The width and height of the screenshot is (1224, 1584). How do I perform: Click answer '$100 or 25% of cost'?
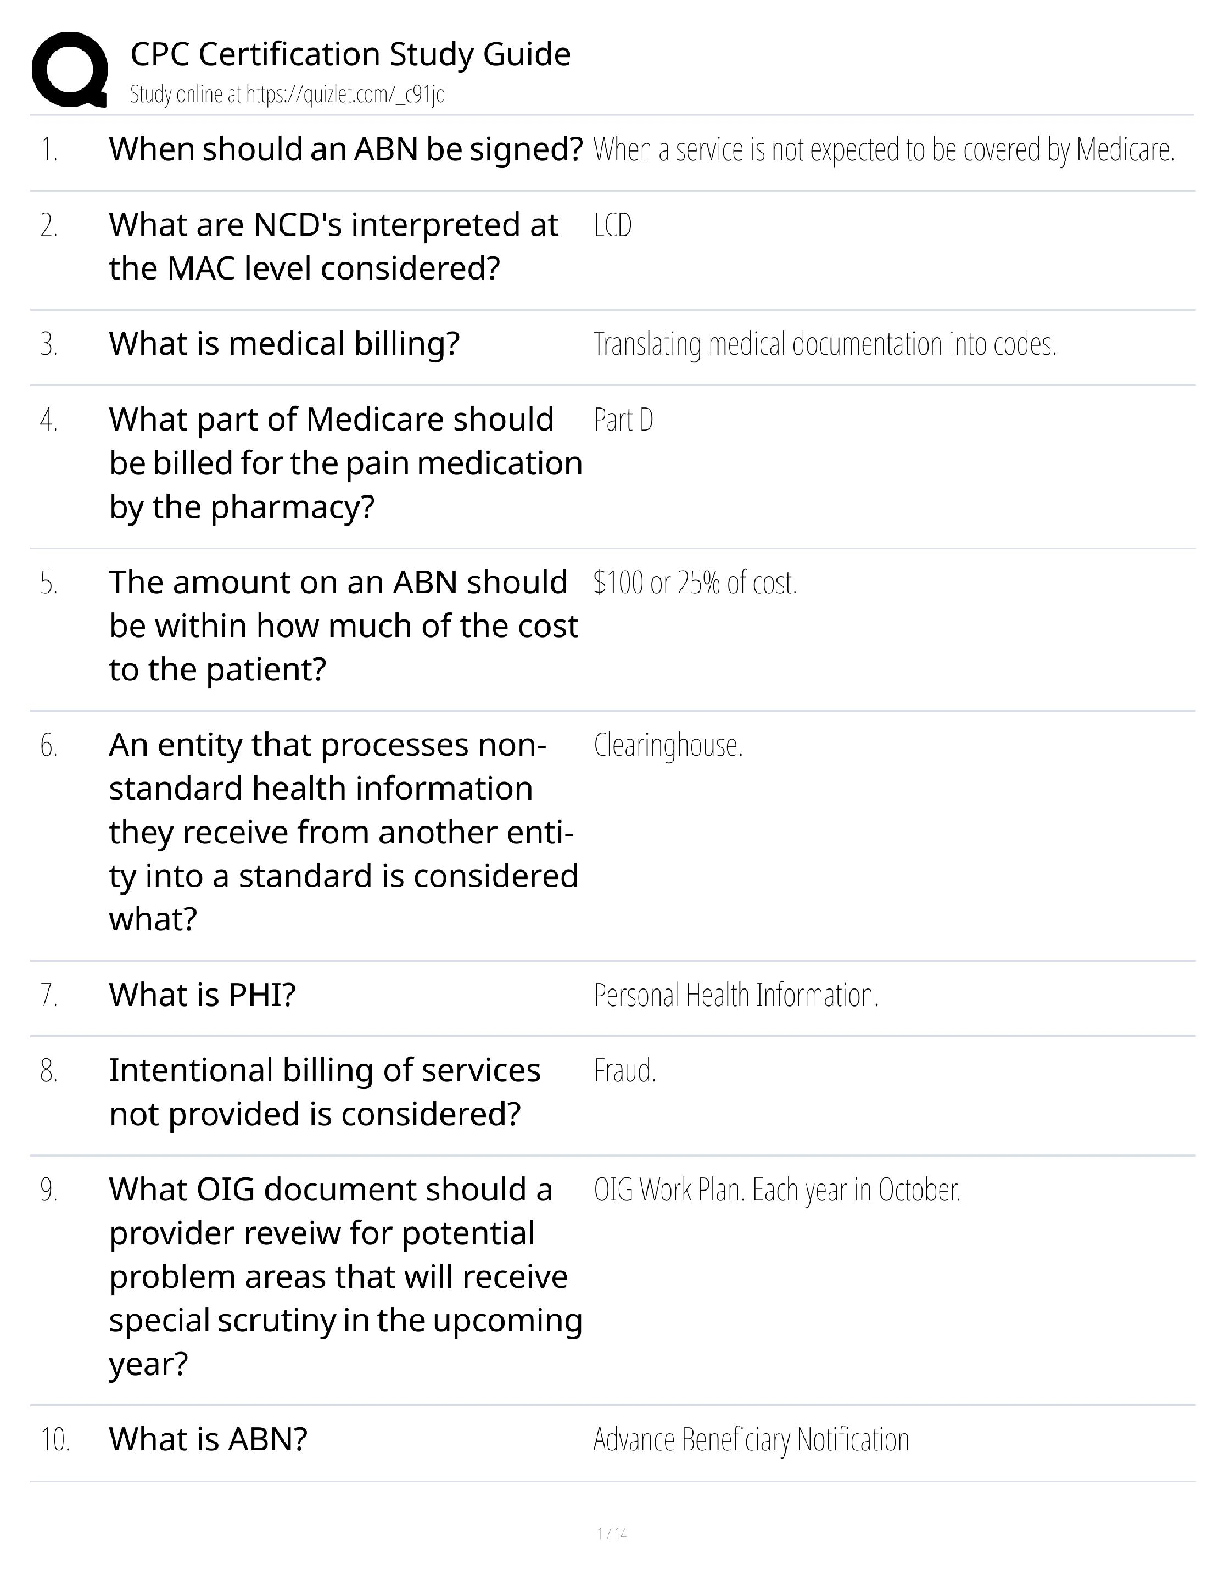point(695,583)
